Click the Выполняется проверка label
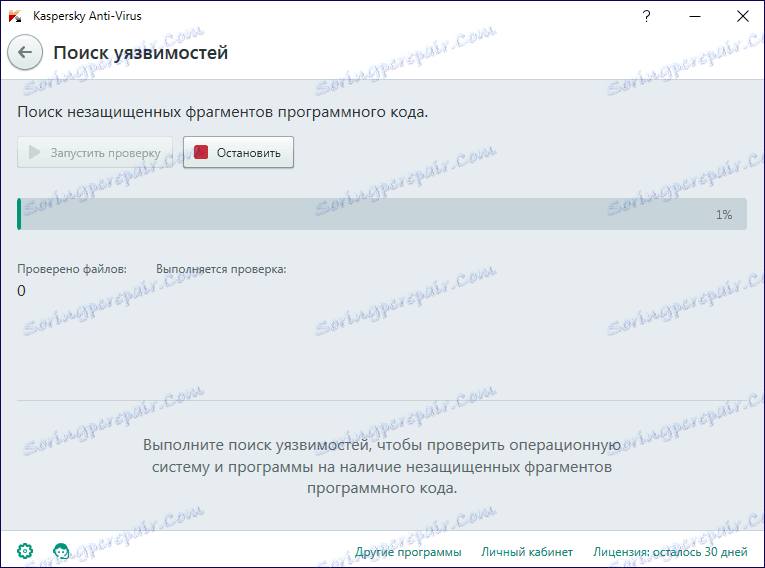 [221, 269]
